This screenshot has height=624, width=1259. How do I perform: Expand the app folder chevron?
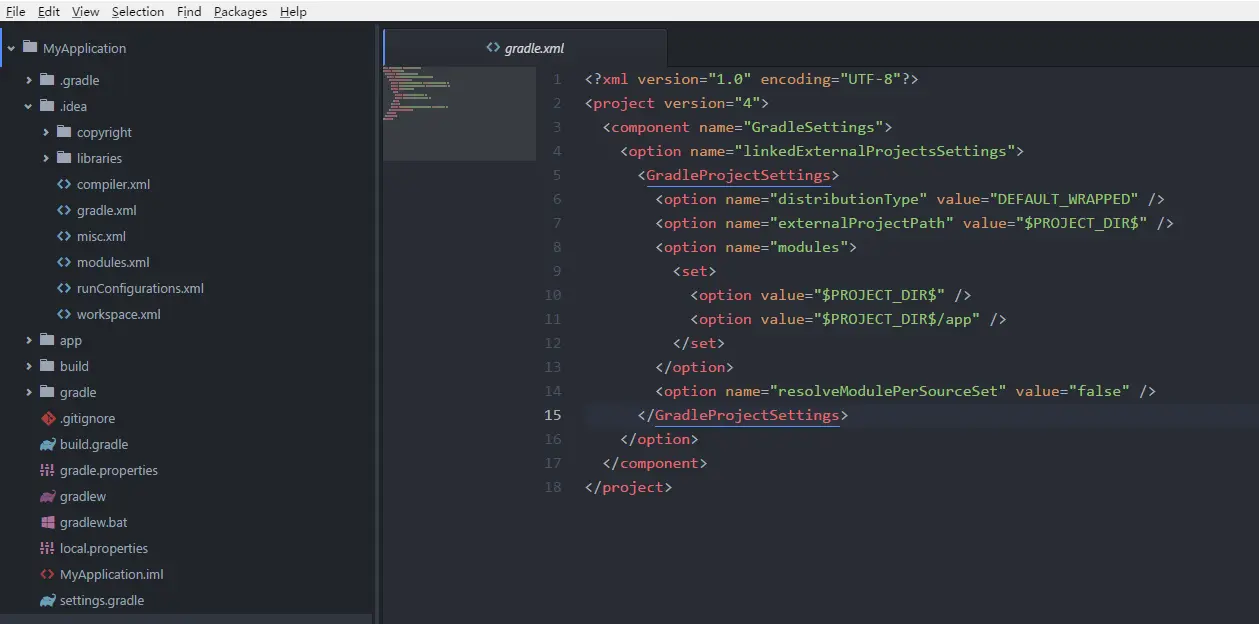29,340
